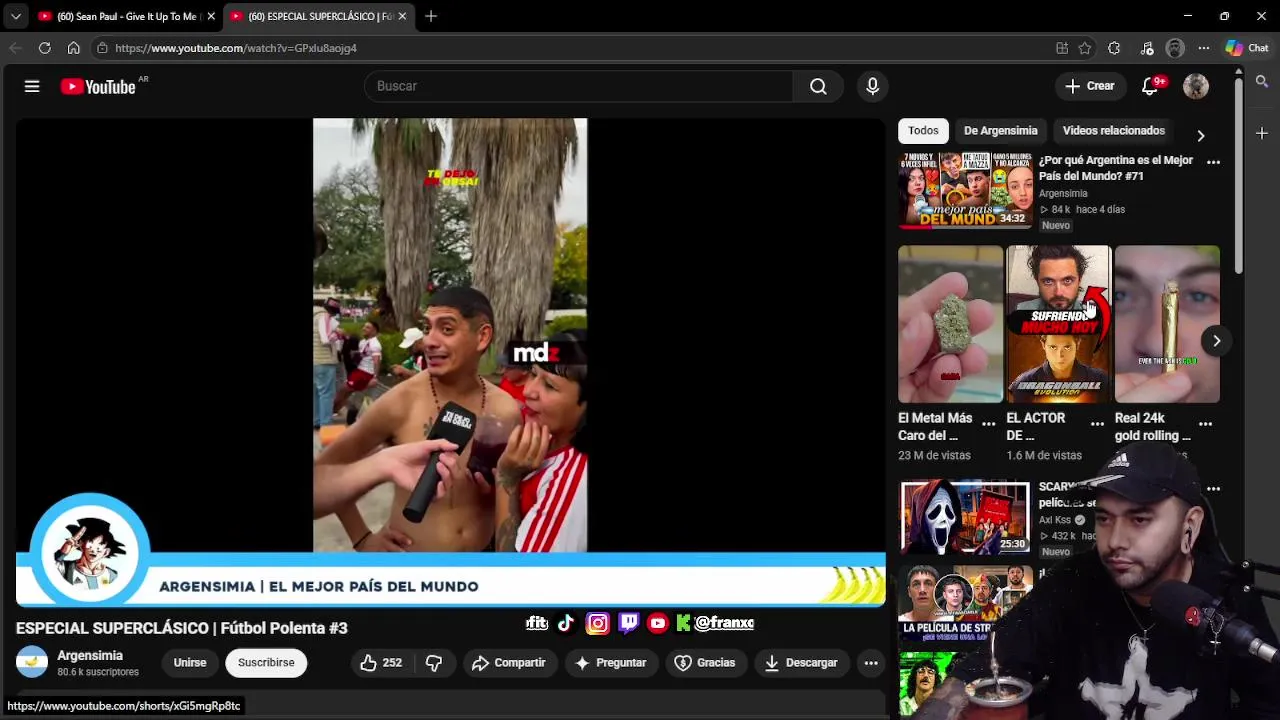Screen dimensions: 1280x720
Task: Click the 'Real 24k gold rolling' title
Action: point(1153,427)
